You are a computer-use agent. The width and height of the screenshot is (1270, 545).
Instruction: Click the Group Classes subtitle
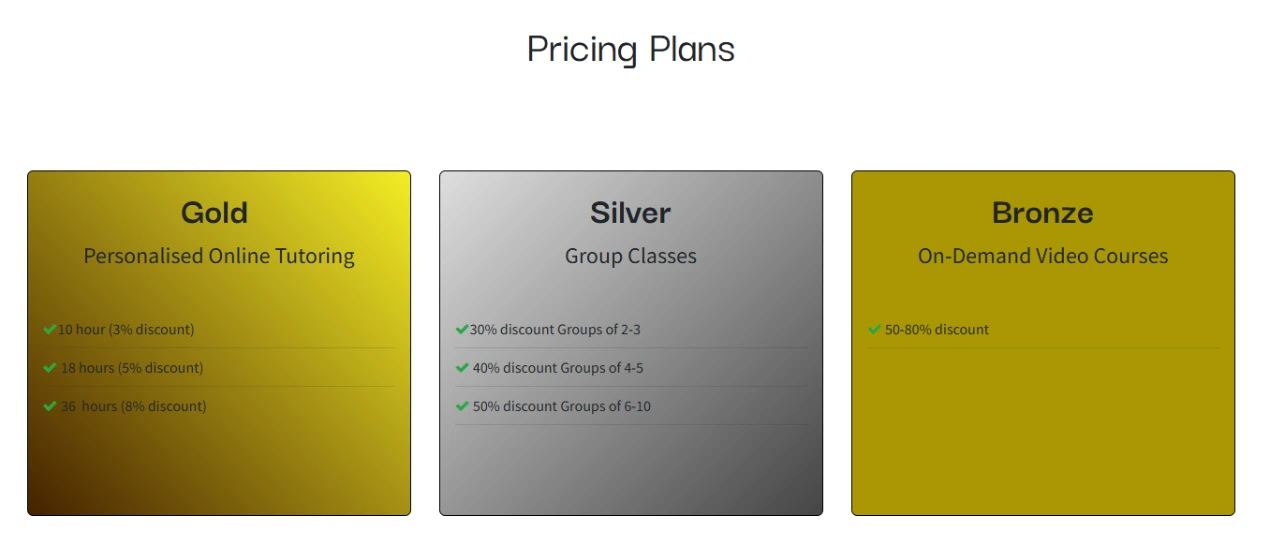click(630, 256)
